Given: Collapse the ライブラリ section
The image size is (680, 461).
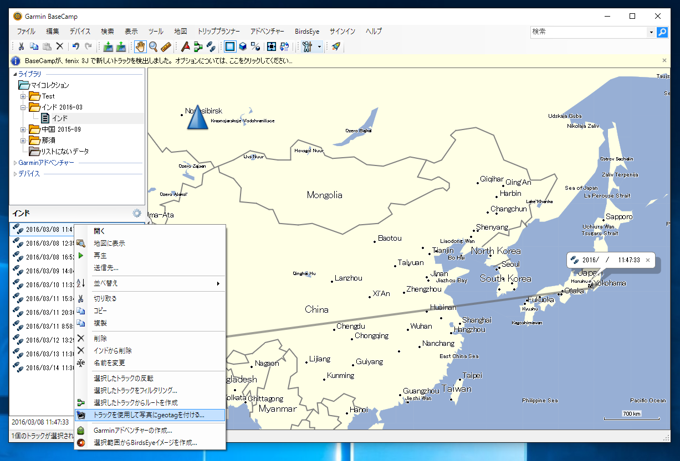Looking at the screenshot, I should point(15,74).
